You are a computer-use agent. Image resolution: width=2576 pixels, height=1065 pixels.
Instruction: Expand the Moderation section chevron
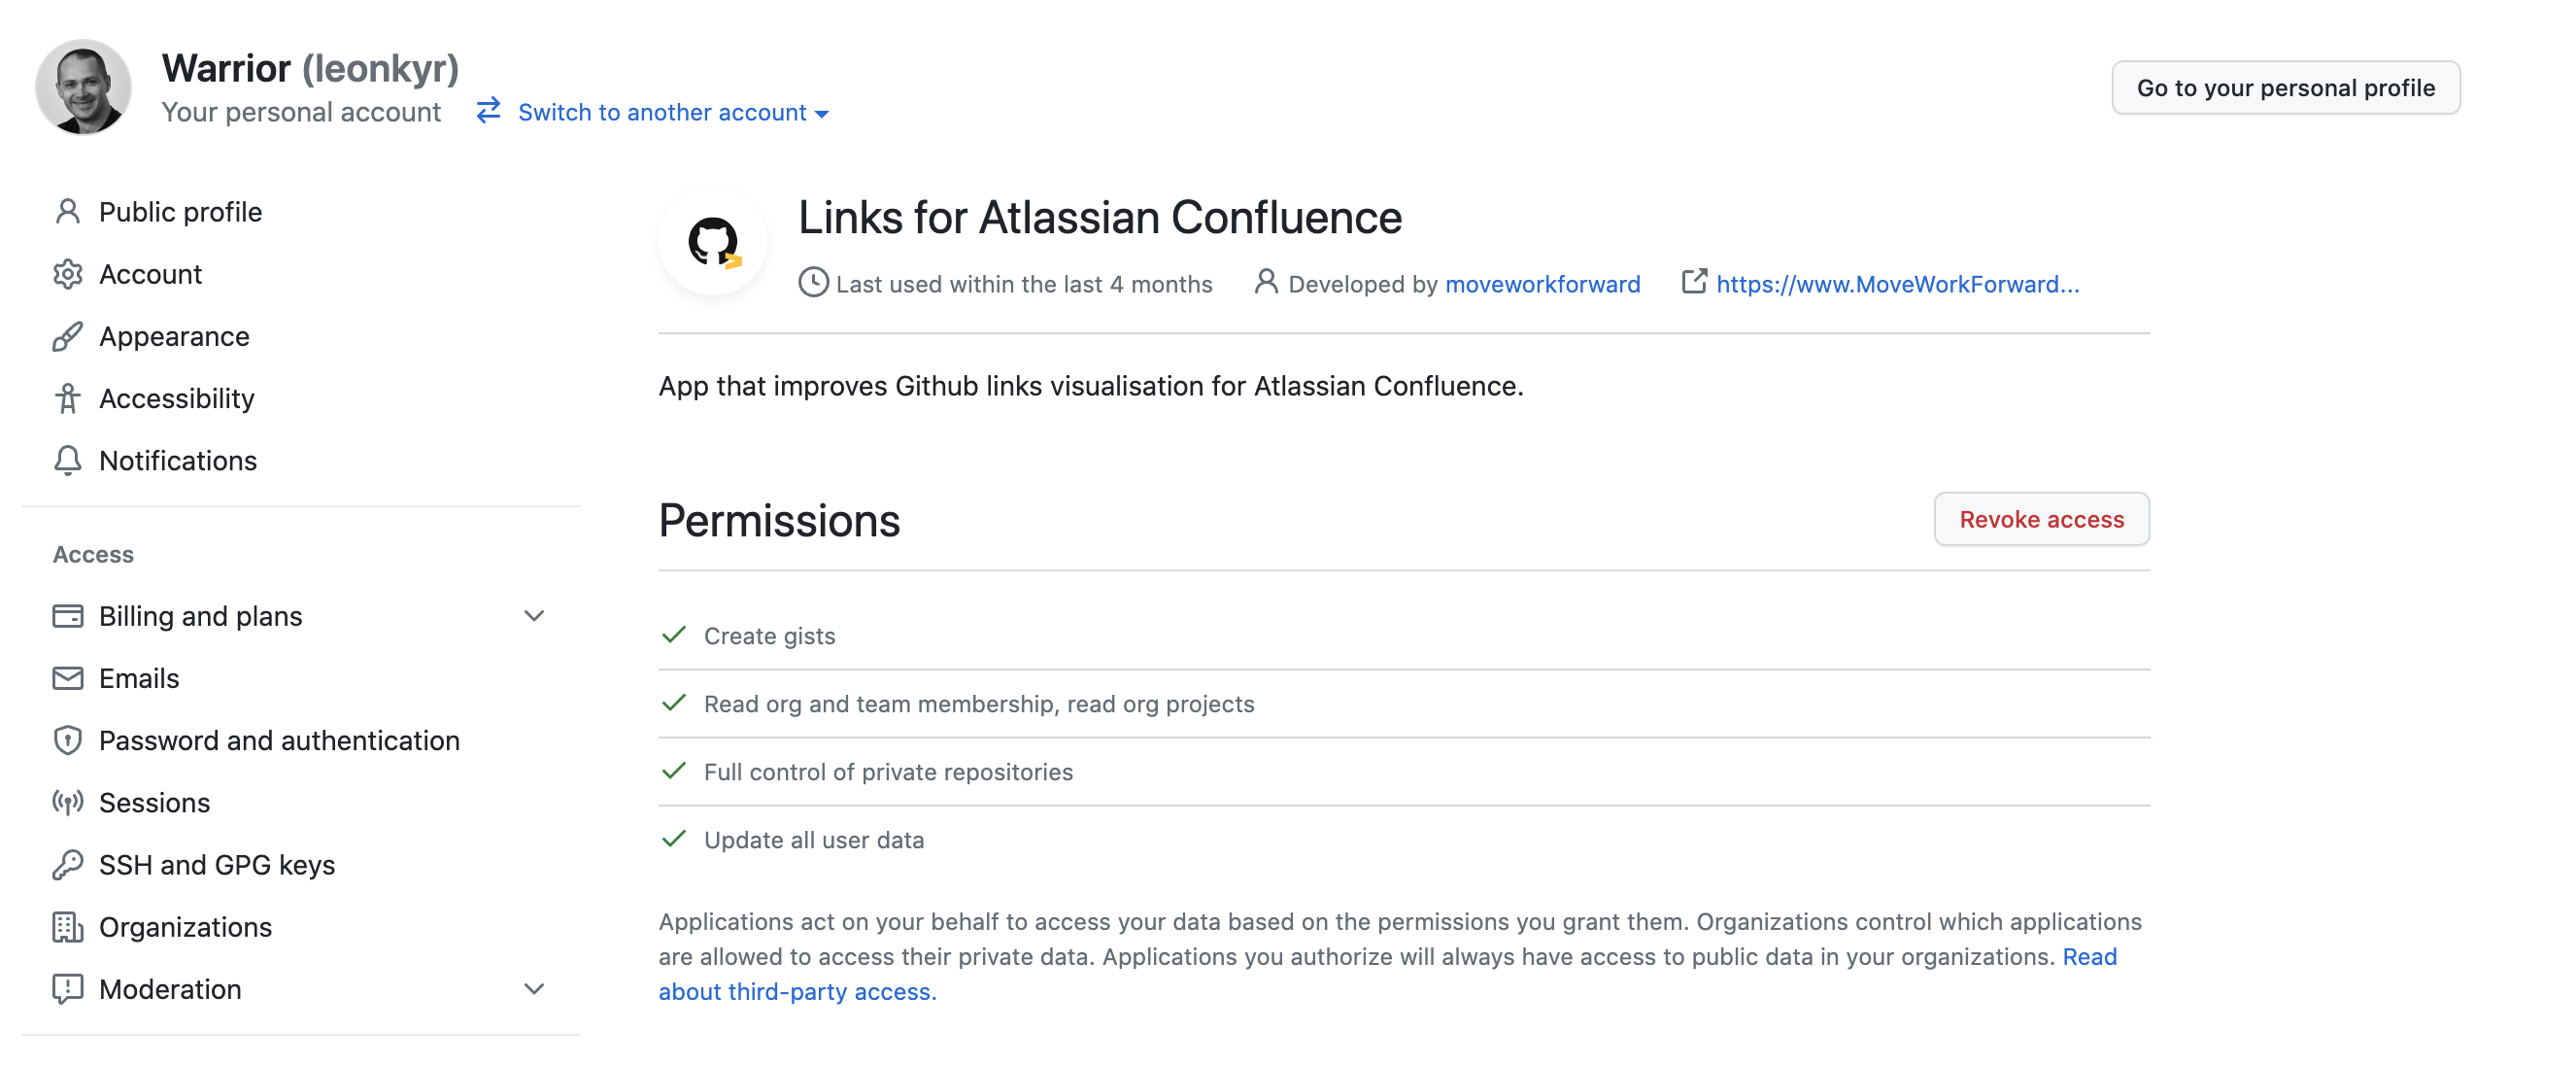click(x=534, y=990)
